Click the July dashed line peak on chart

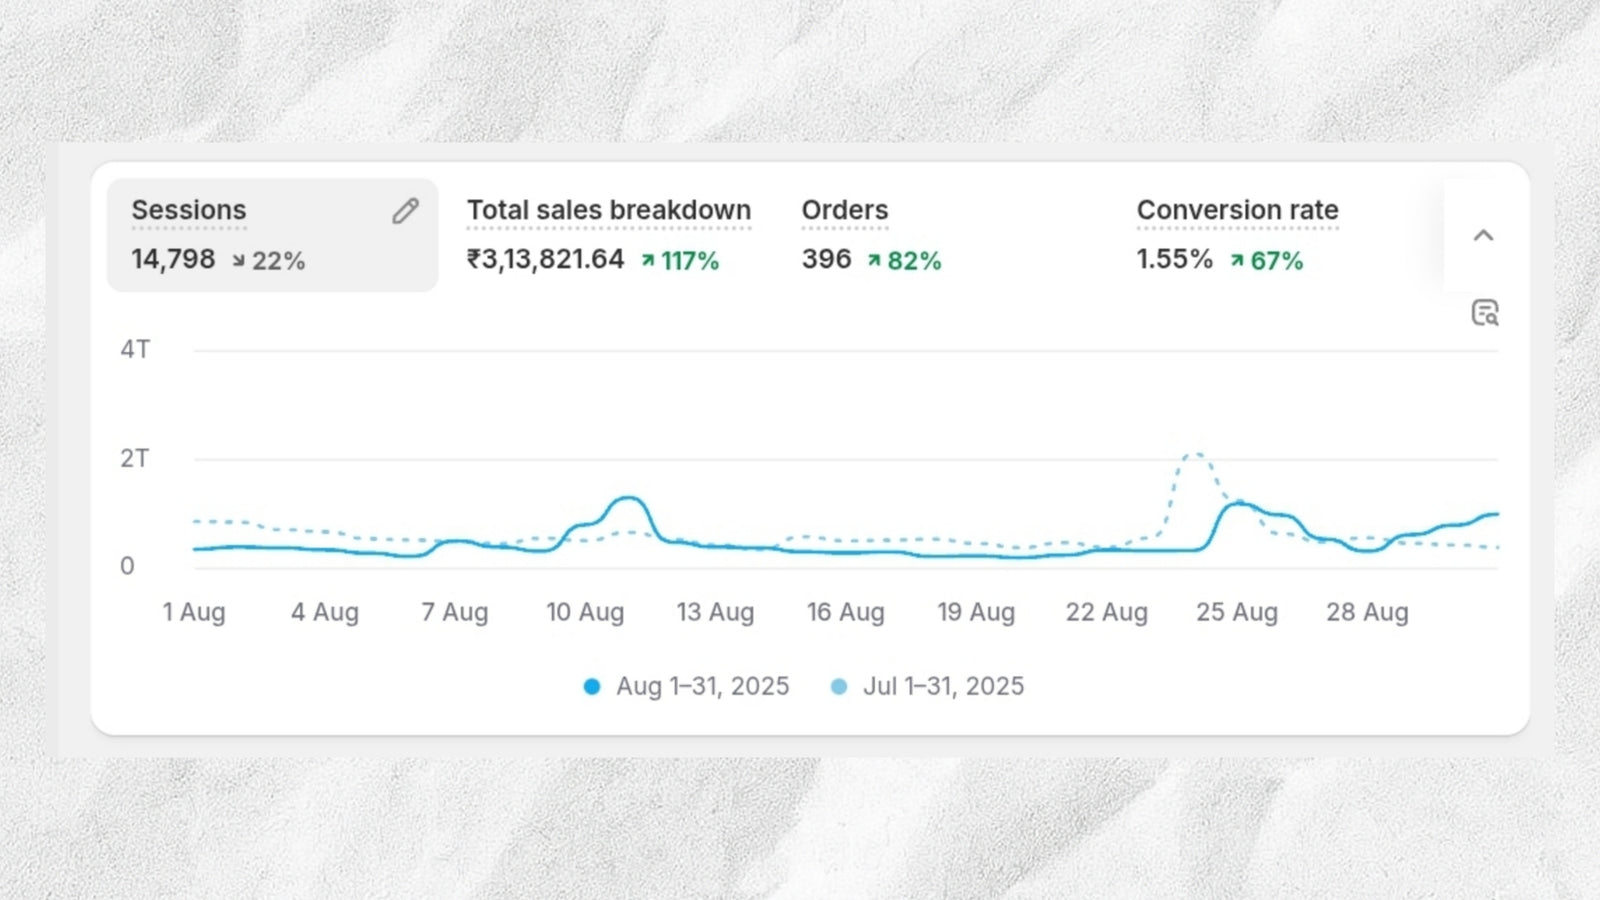[x=1194, y=455]
